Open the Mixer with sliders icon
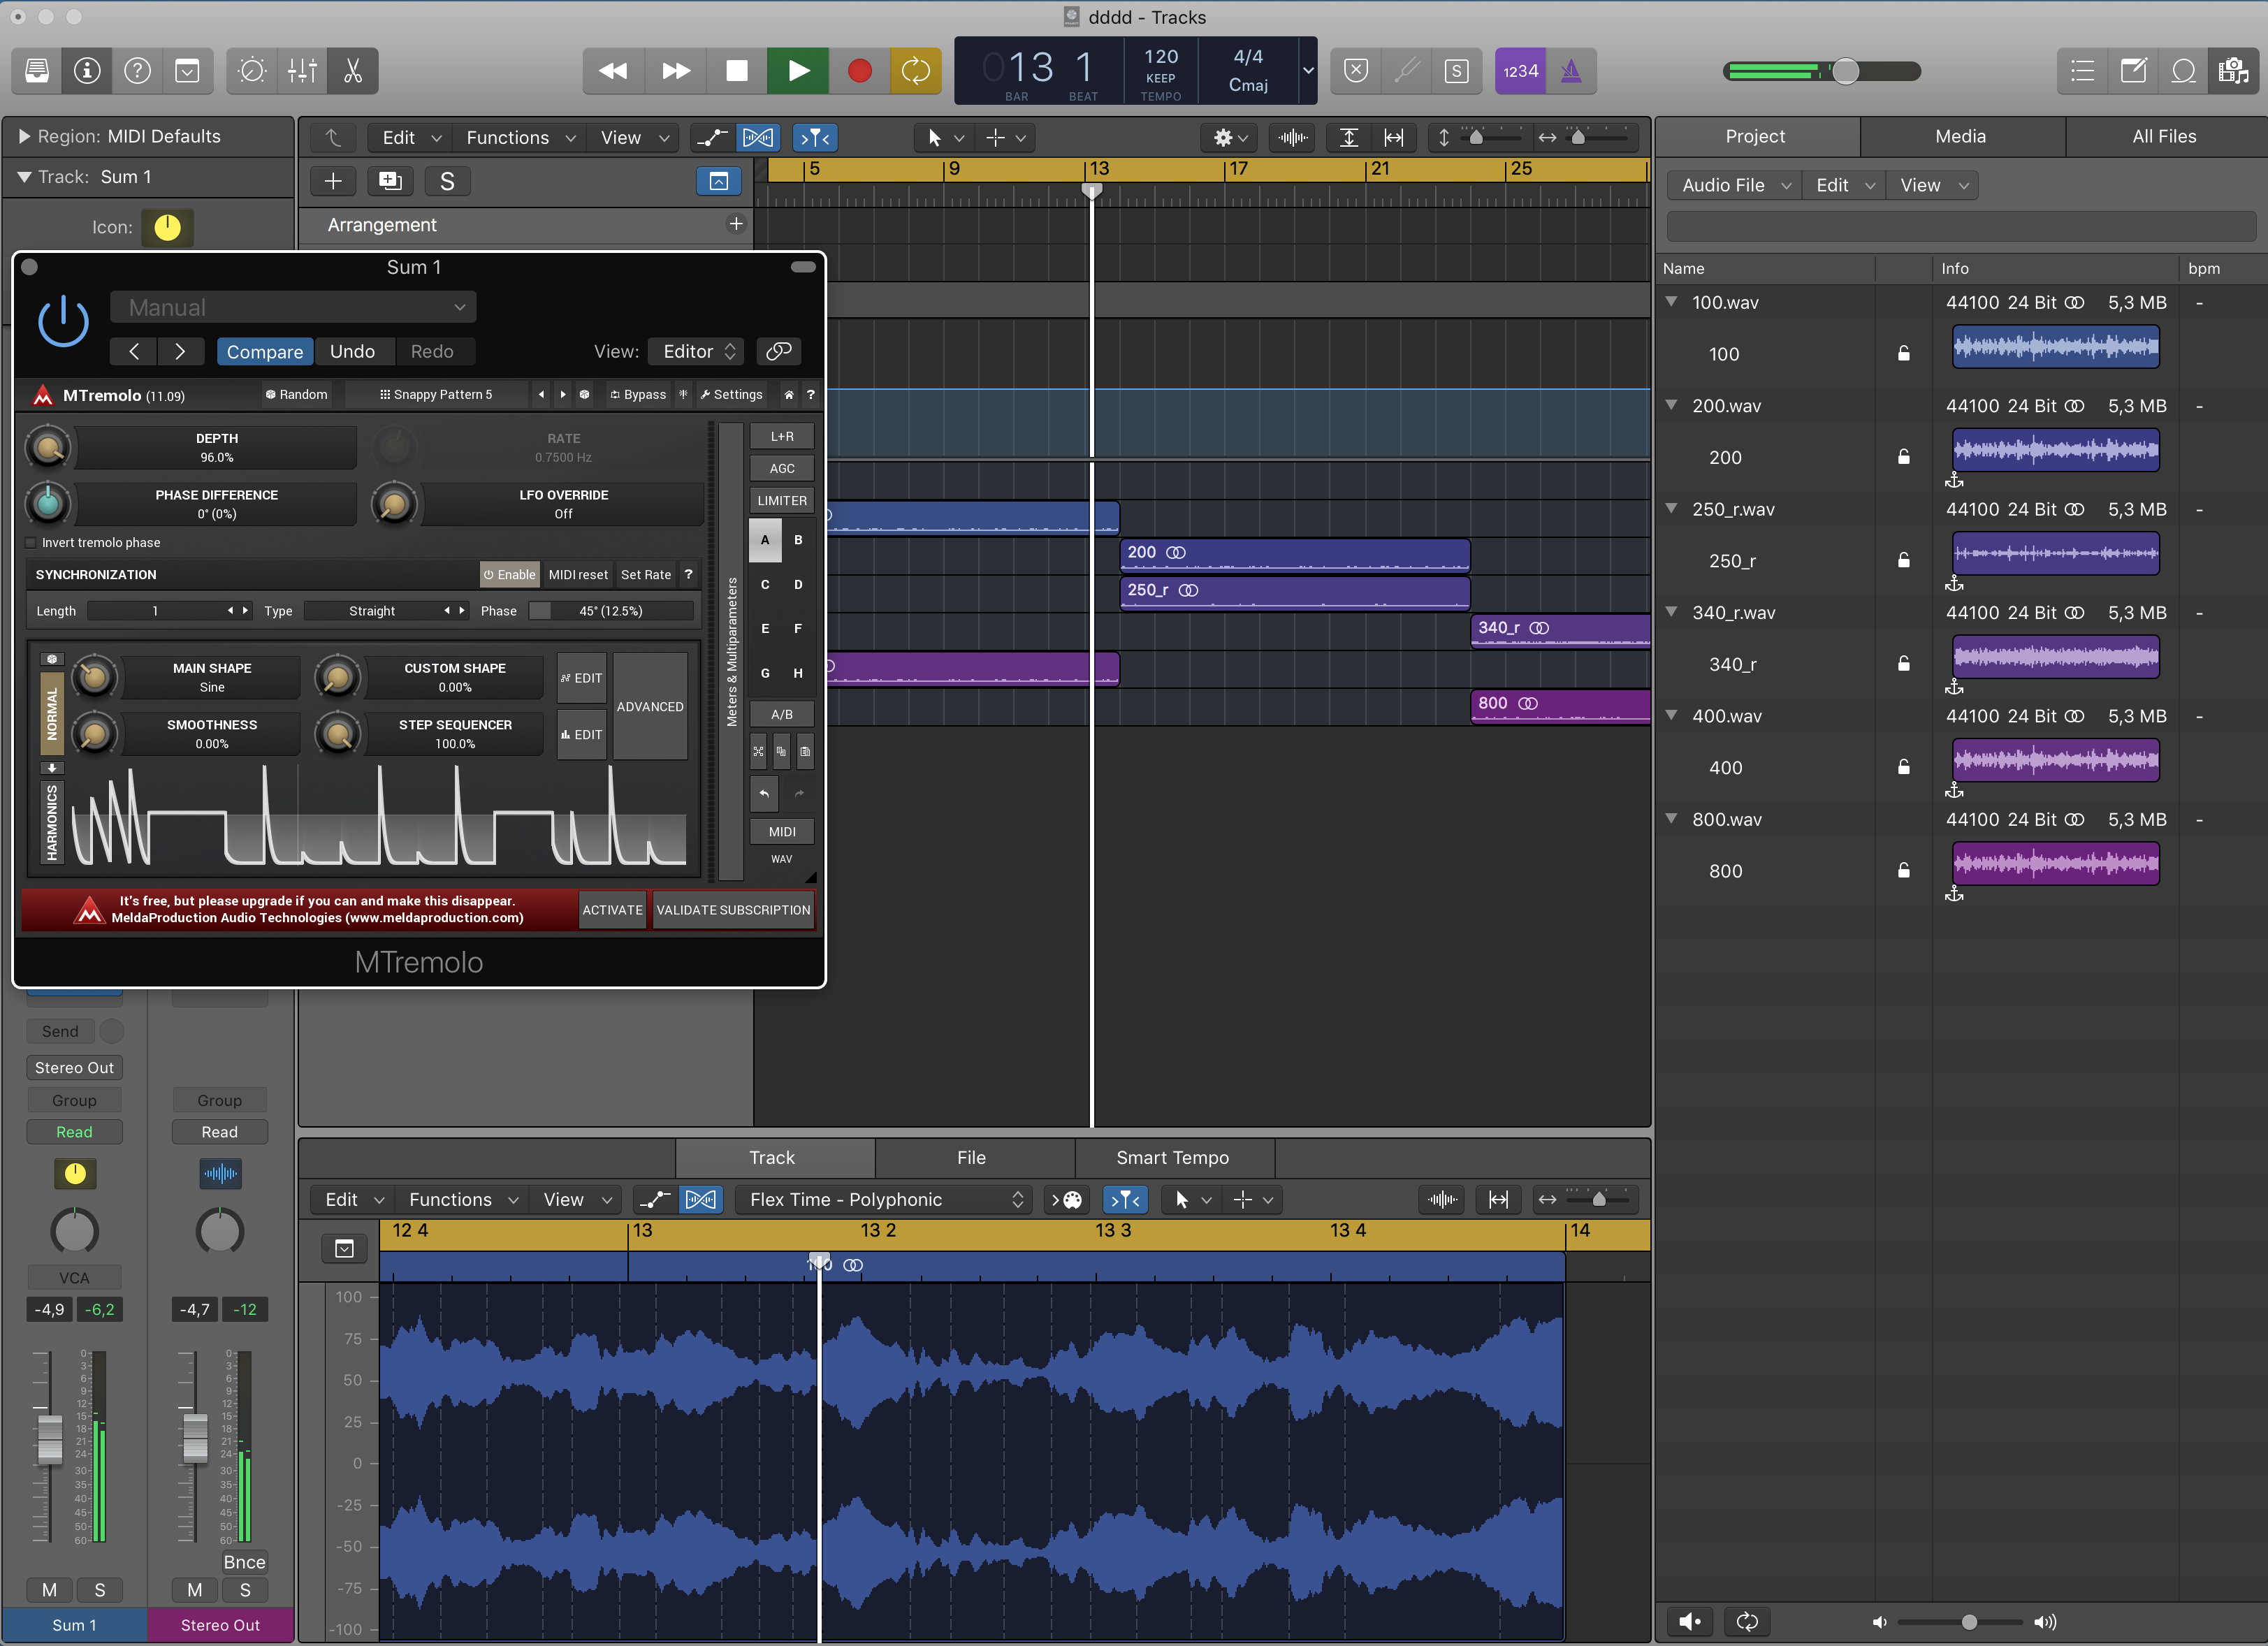This screenshot has width=2268, height=1646. (302, 71)
